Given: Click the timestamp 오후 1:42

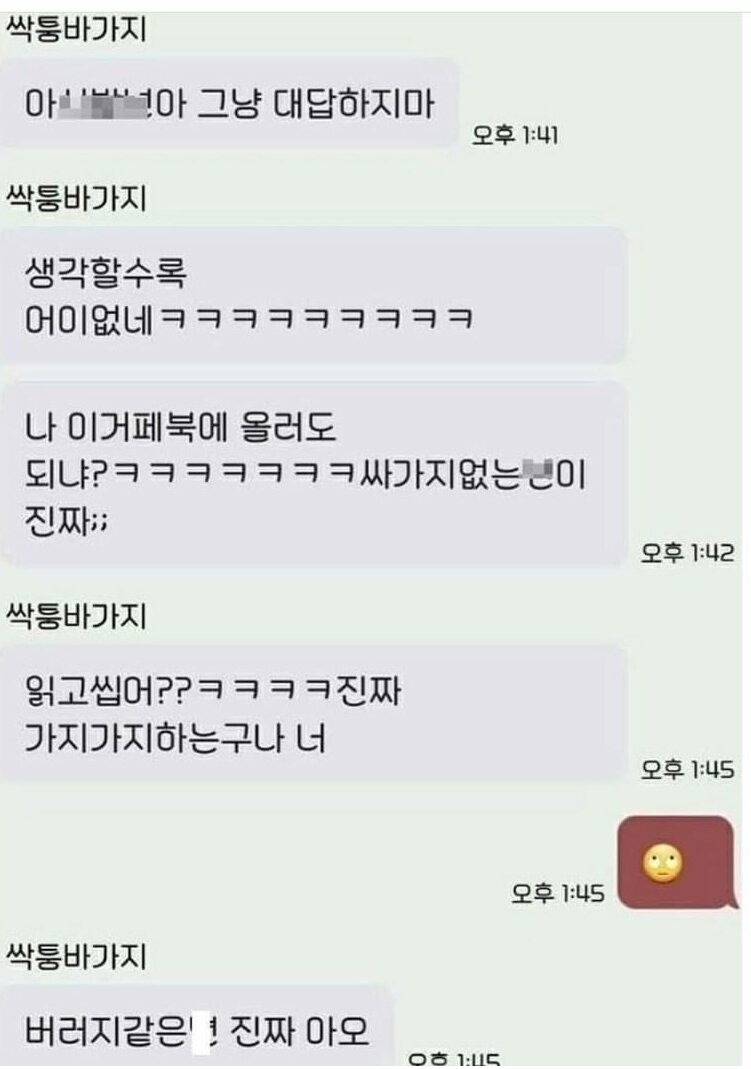Looking at the screenshot, I should [687, 553].
